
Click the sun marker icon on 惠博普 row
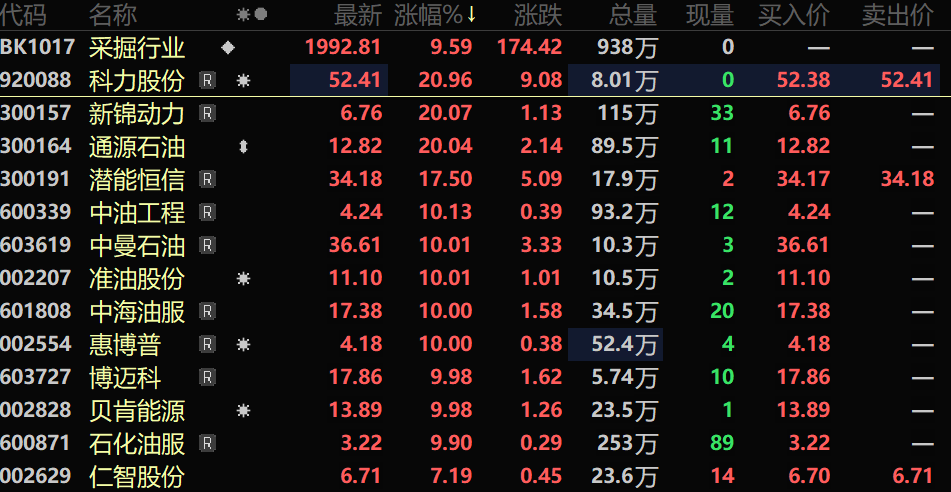coord(243,345)
